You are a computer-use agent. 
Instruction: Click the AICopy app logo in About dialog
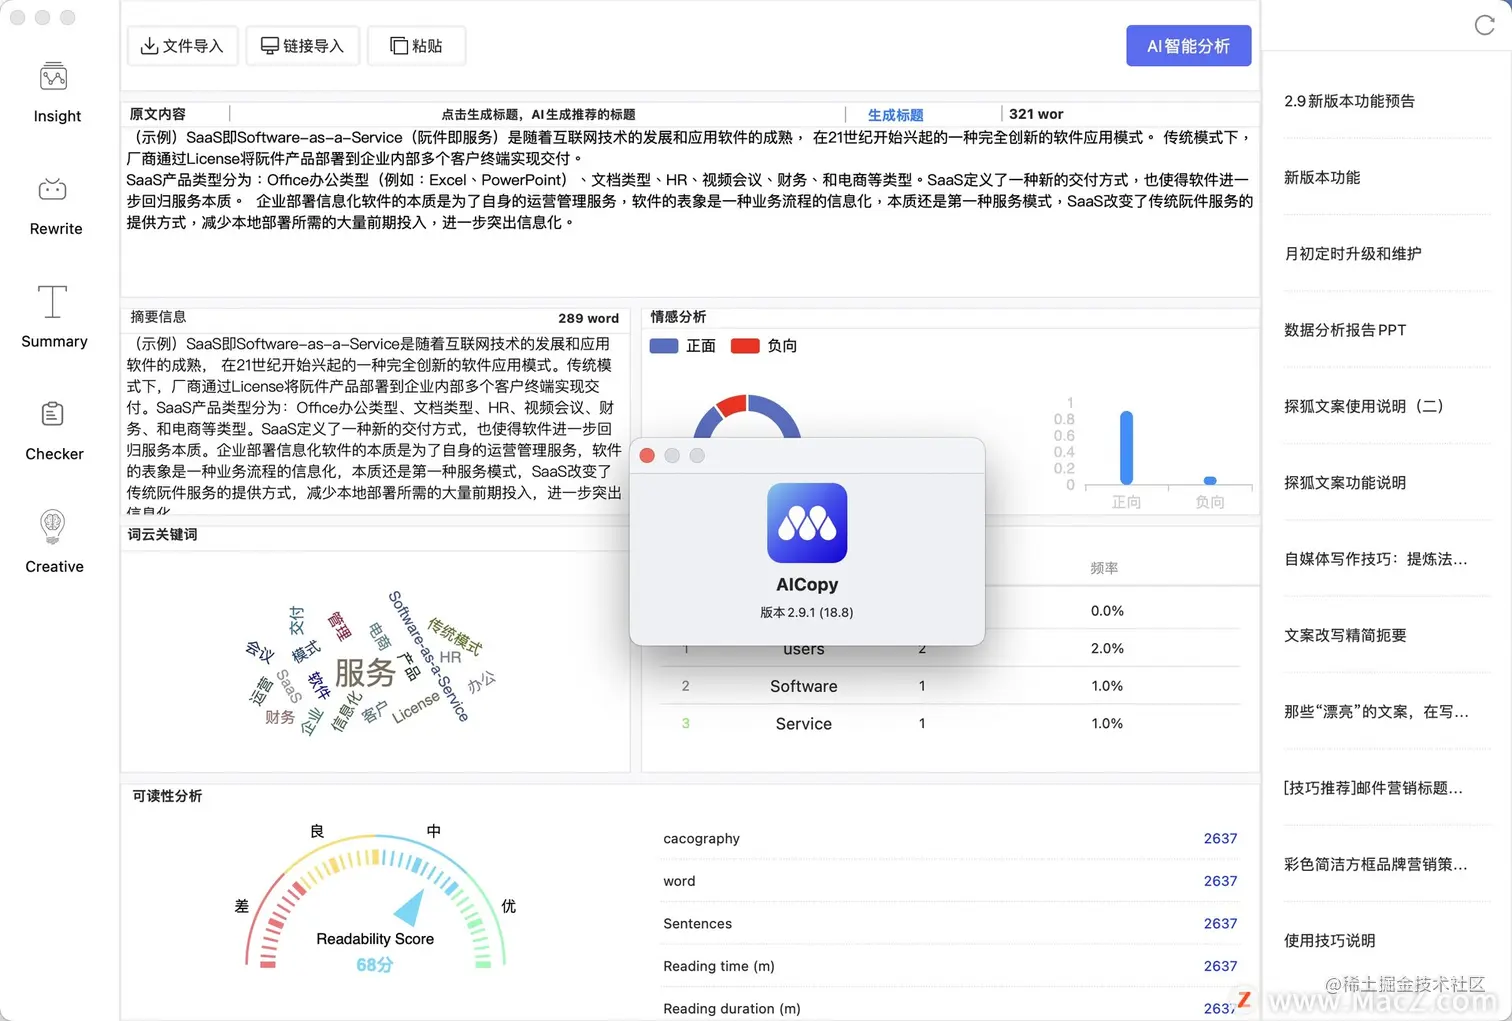[807, 523]
